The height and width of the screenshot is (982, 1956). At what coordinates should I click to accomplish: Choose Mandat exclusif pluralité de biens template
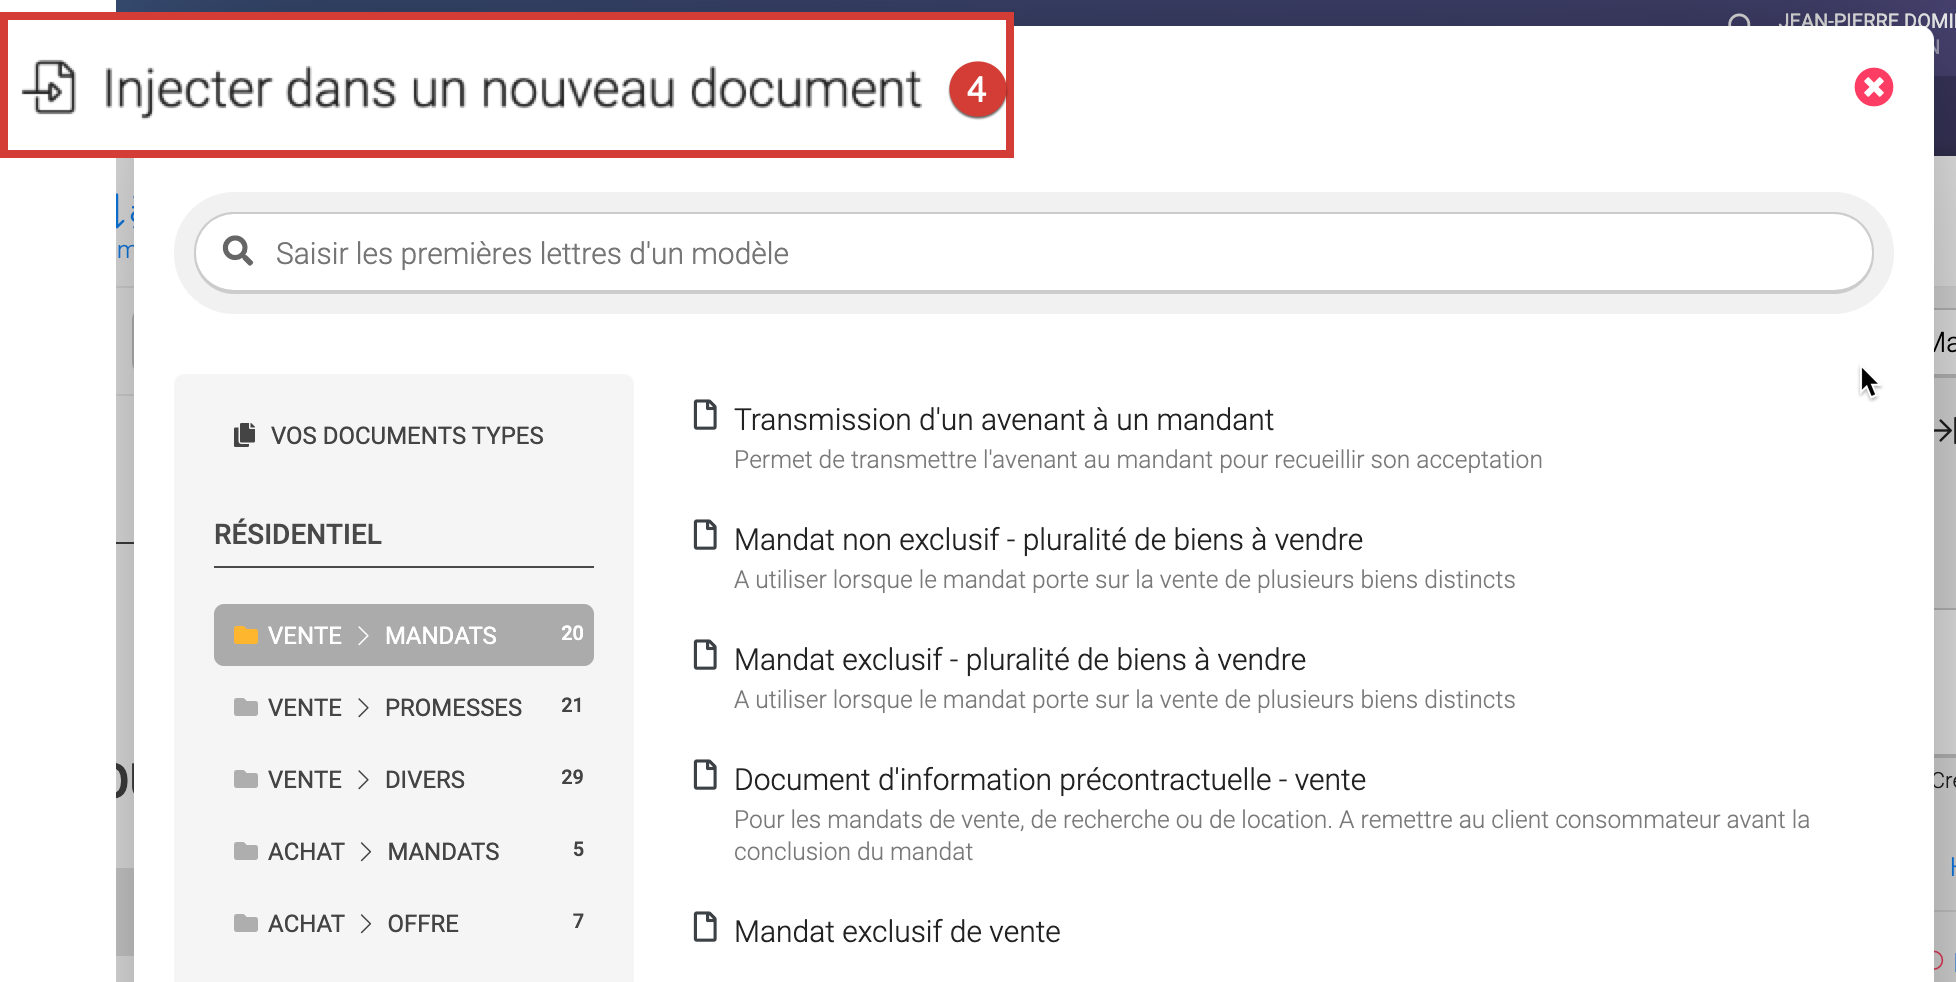[x=1019, y=659]
